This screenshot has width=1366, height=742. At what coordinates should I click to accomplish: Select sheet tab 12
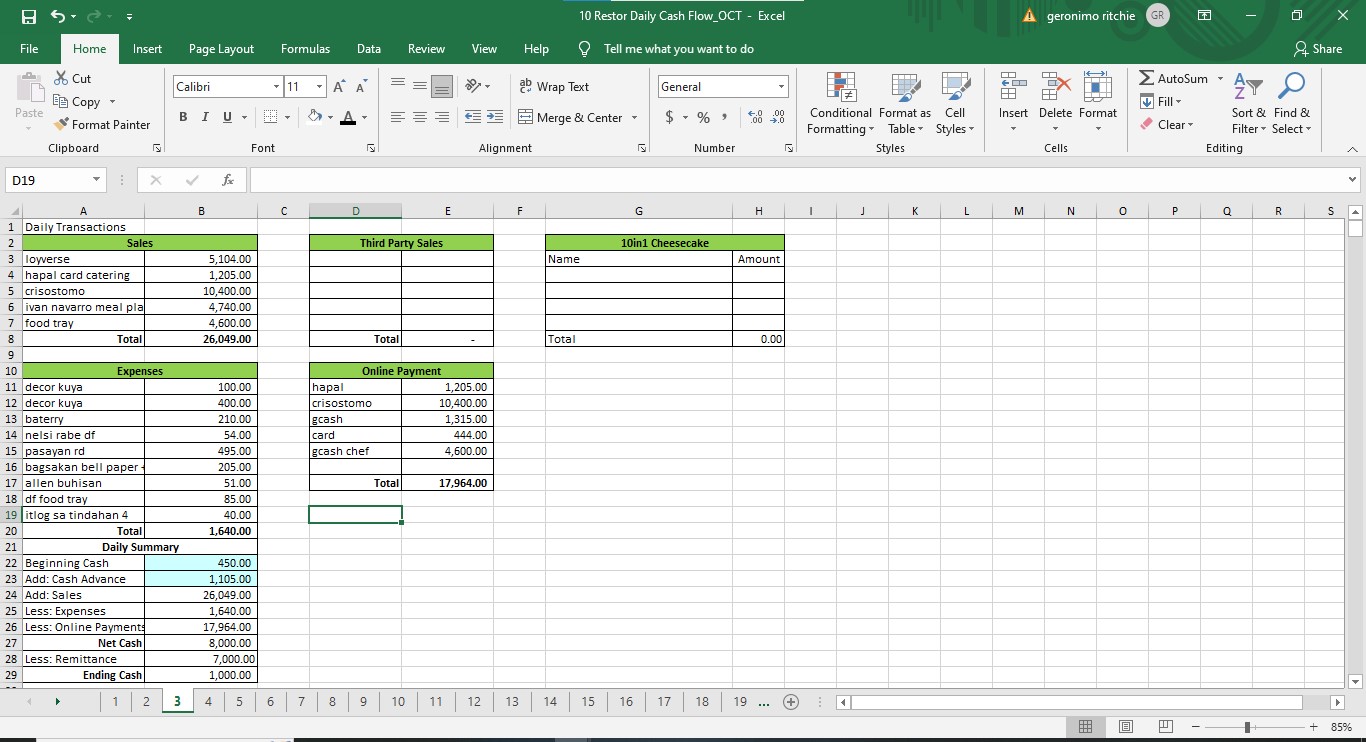(x=474, y=701)
